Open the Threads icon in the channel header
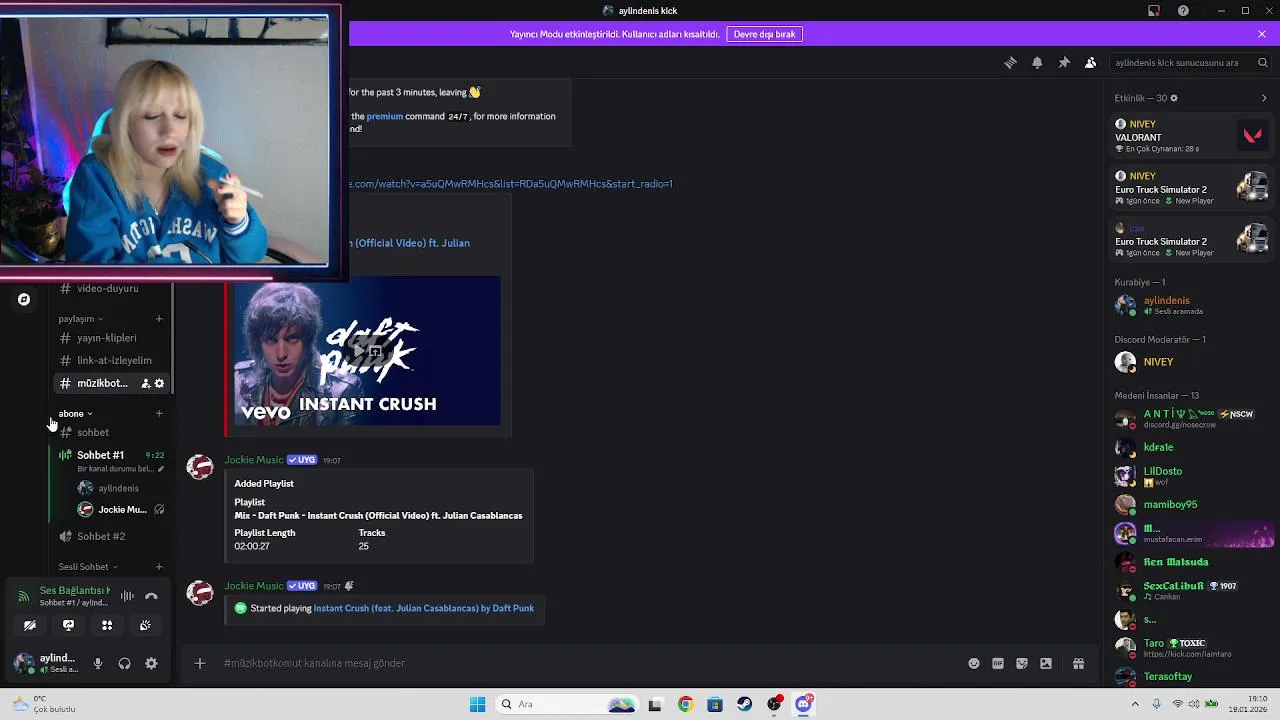Image resolution: width=1280 pixels, height=720 pixels. [1010, 62]
